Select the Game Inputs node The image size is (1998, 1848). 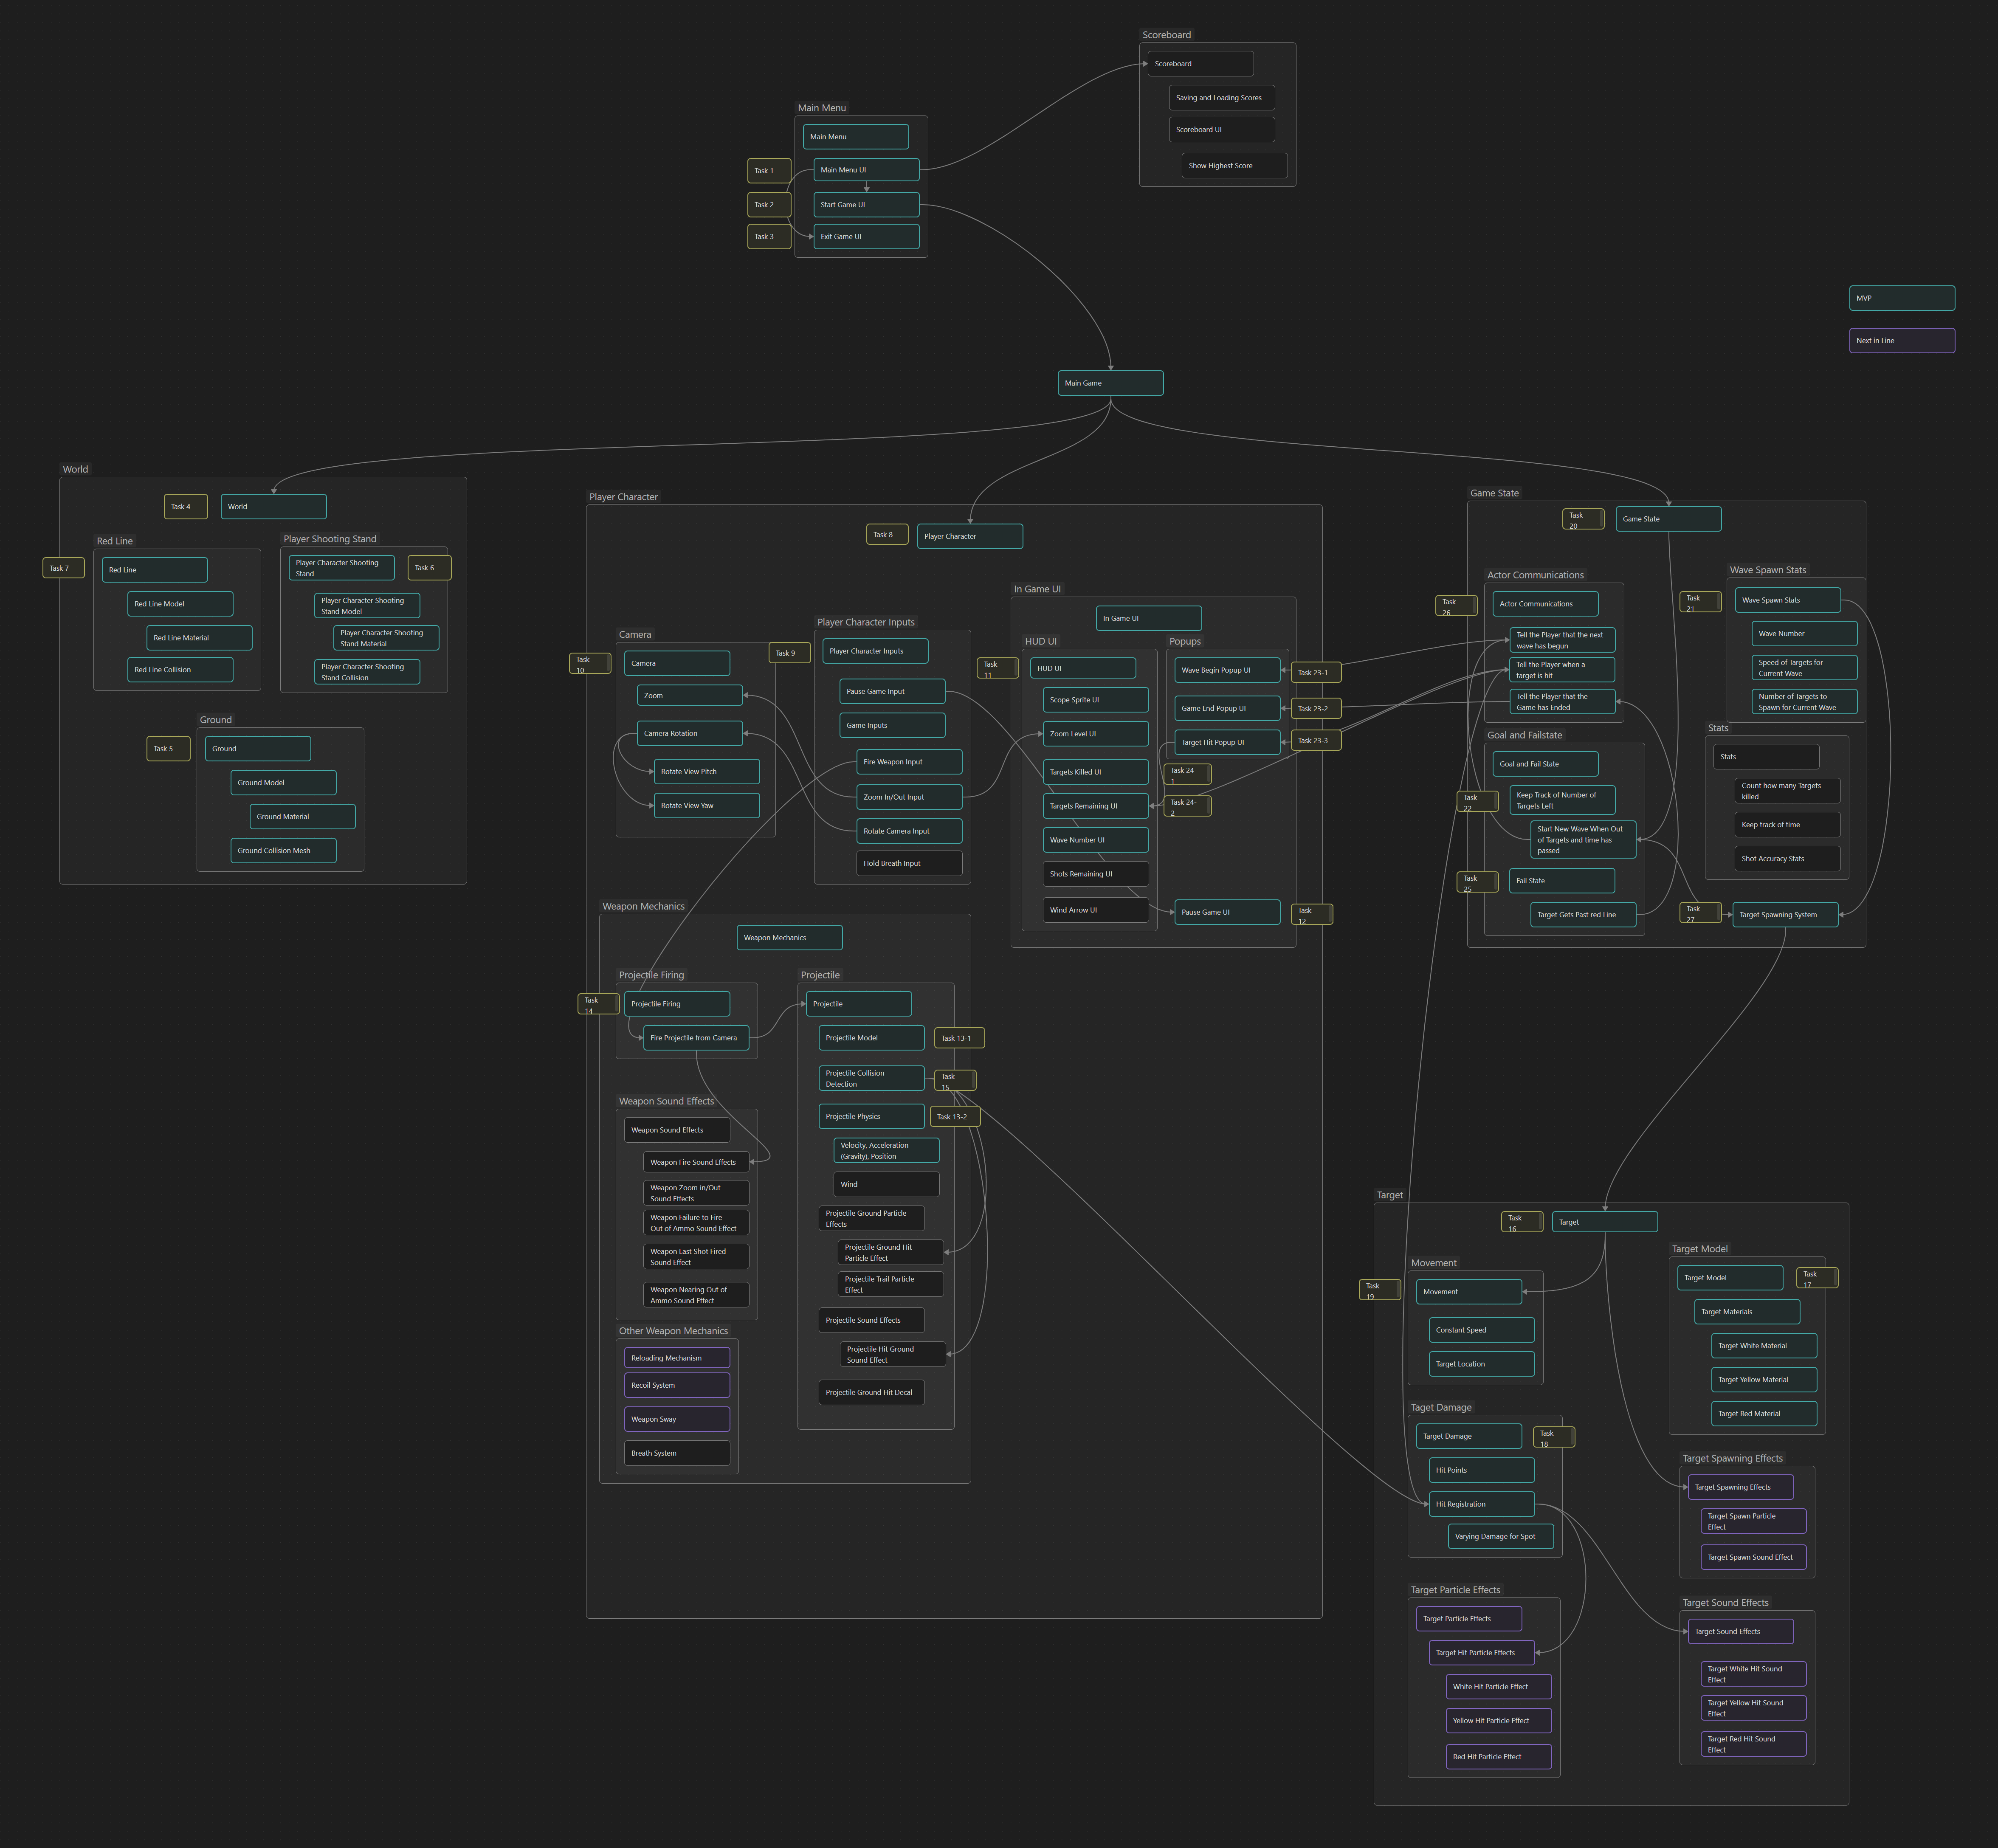pos(892,726)
